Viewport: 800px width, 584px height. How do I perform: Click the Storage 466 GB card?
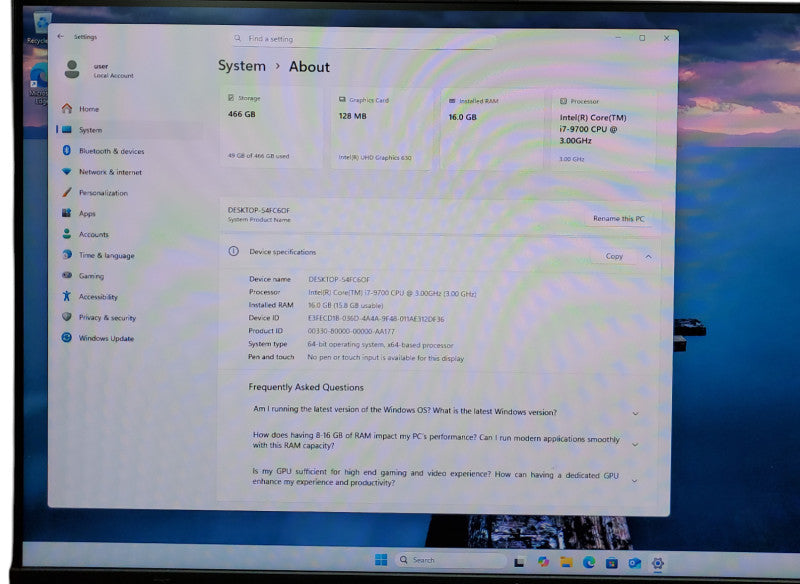(271, 128)
